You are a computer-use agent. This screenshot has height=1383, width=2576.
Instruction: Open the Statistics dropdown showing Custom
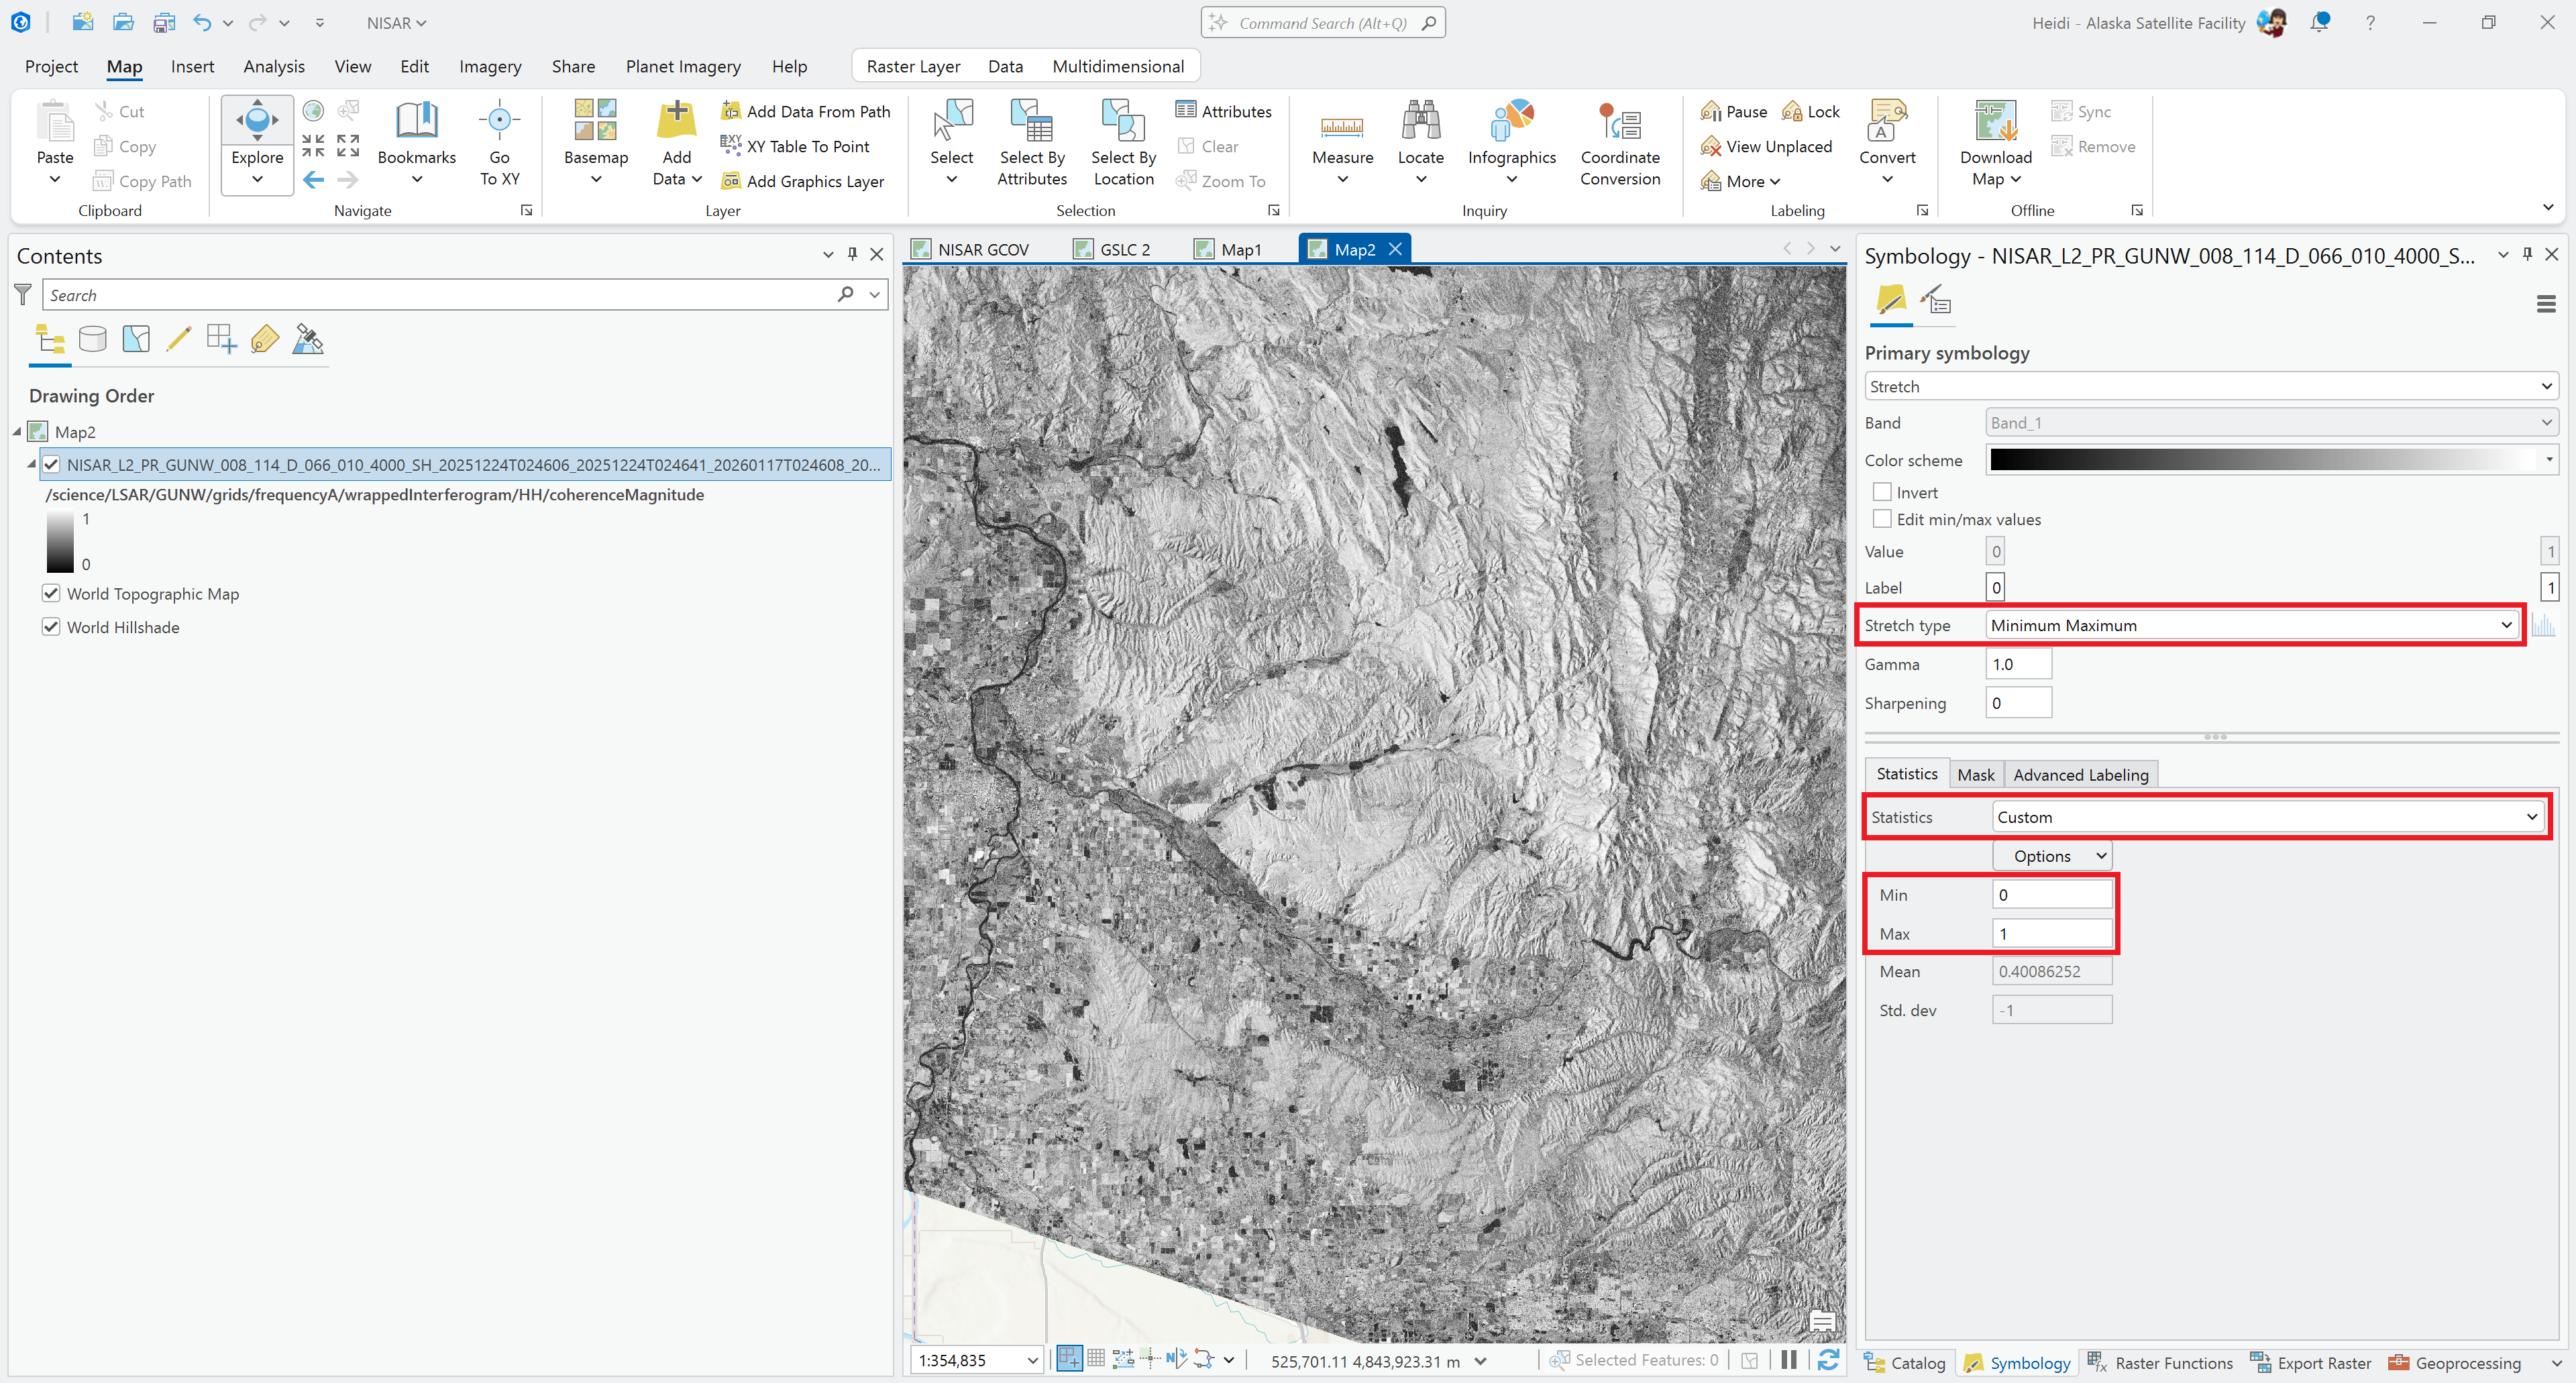pyautogui.click(x=2265, y=816)
